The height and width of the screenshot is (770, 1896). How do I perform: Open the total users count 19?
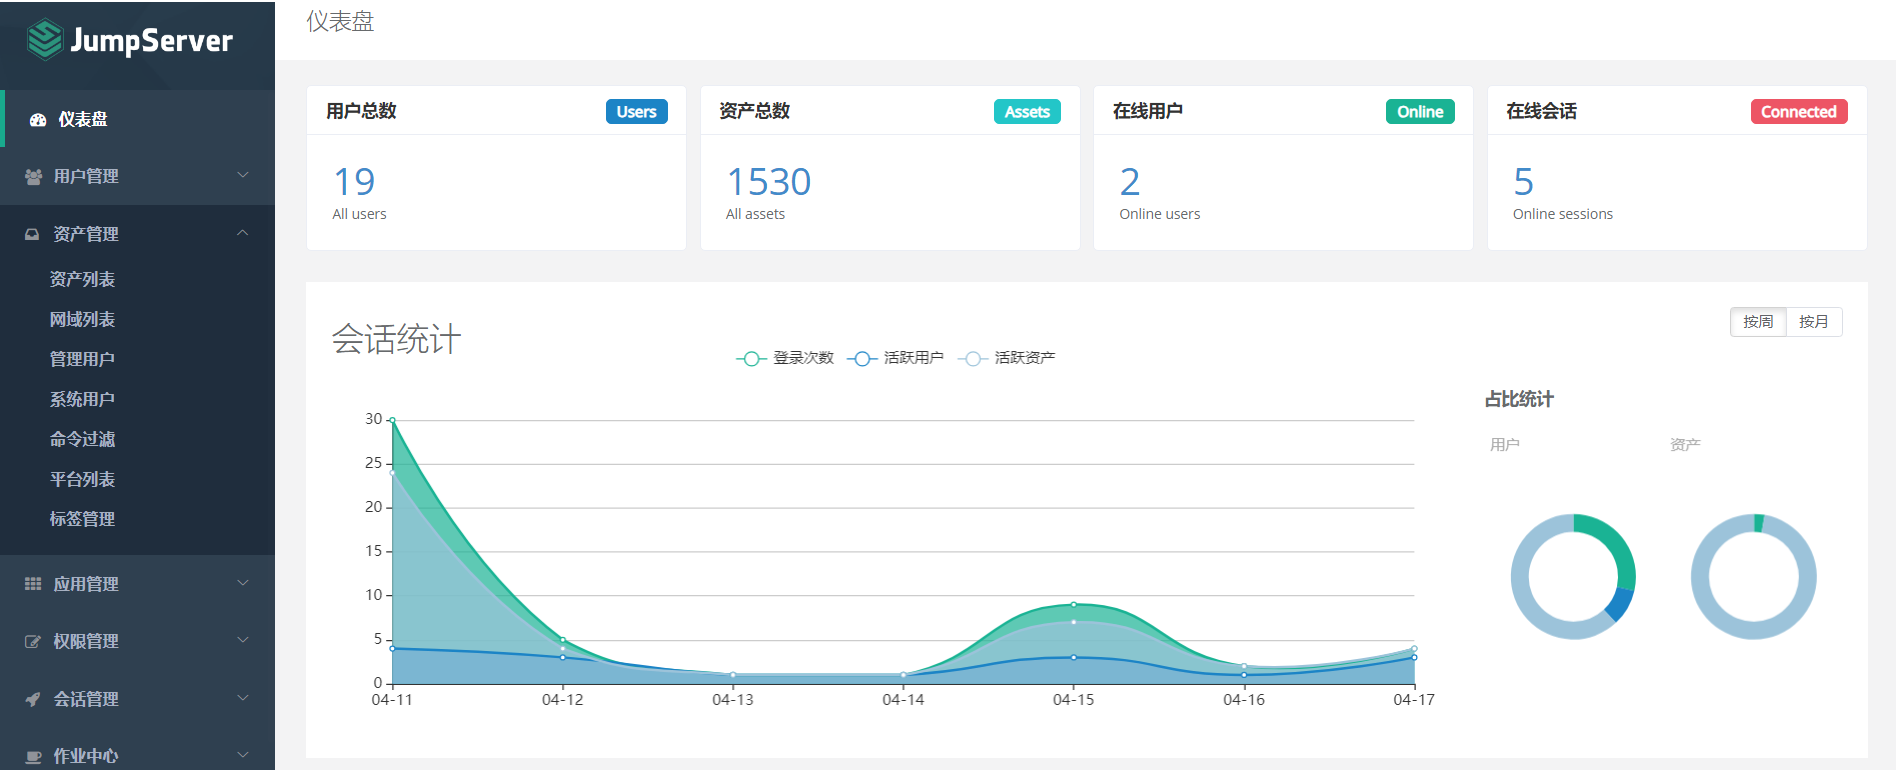point(354,182)
